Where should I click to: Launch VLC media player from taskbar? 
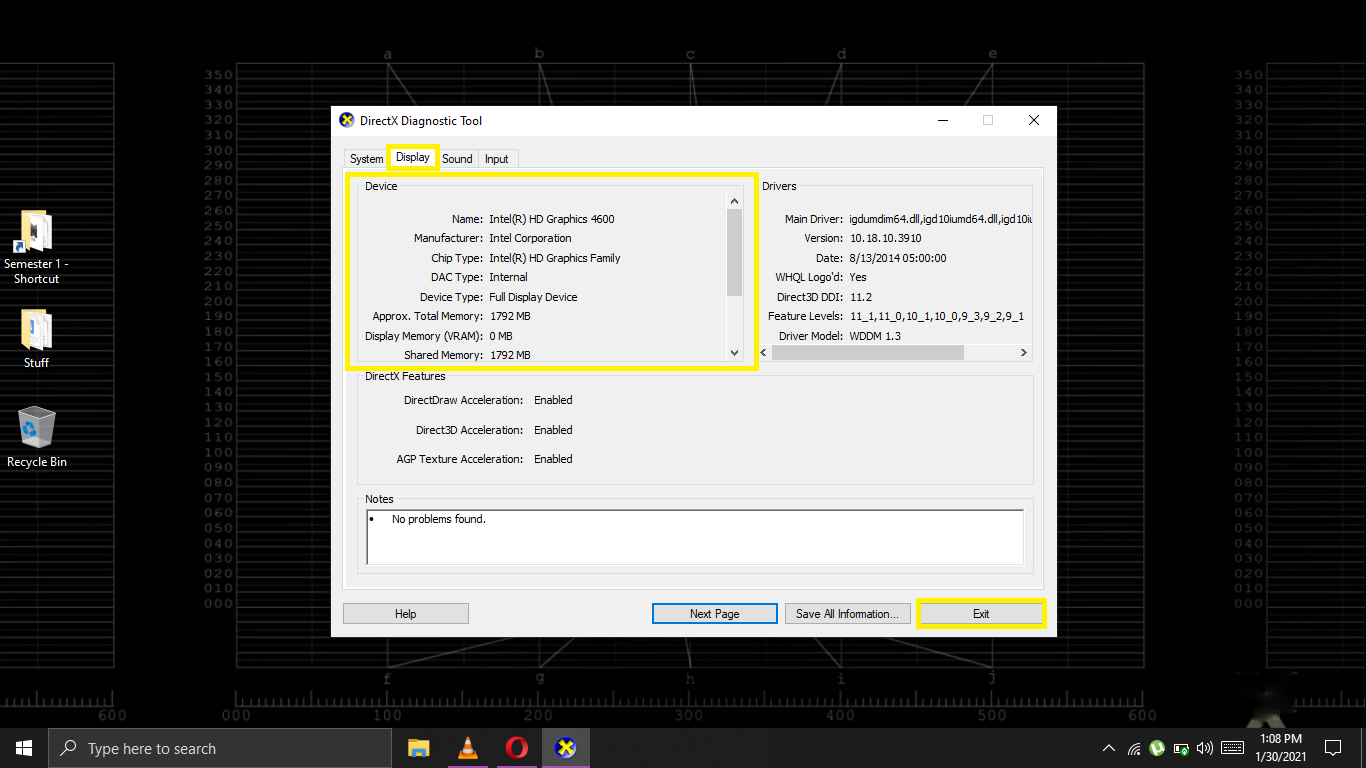coord(467,748)
